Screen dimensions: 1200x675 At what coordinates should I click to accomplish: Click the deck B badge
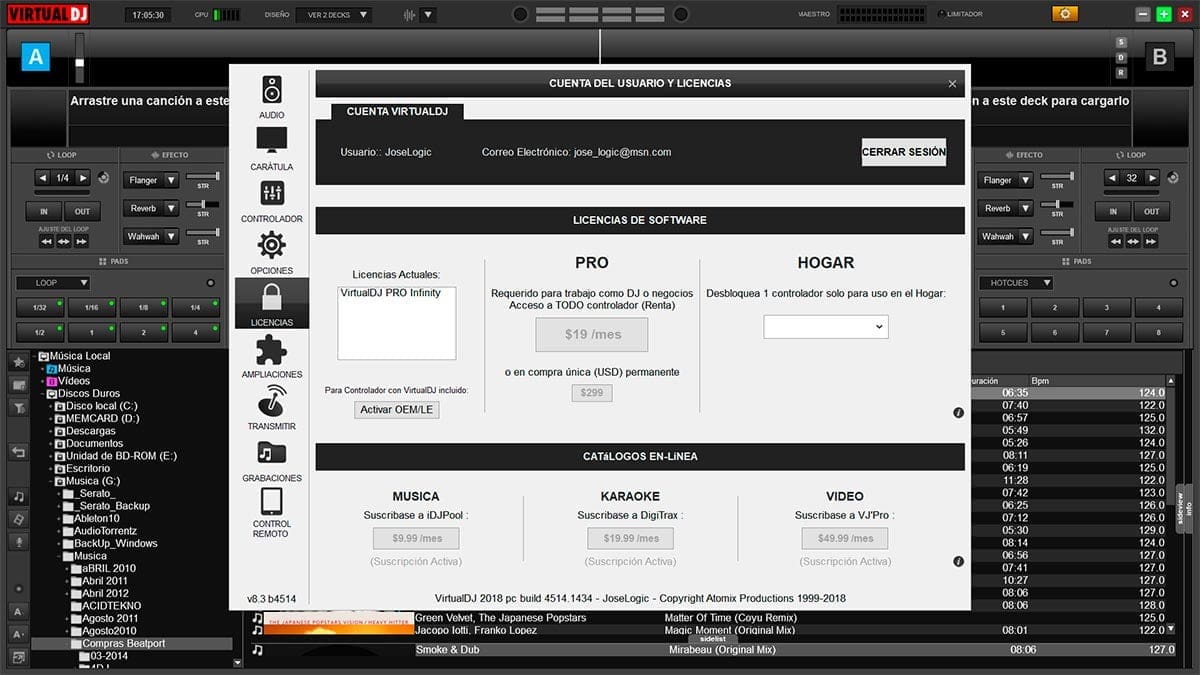click(x=1160, y=58)
